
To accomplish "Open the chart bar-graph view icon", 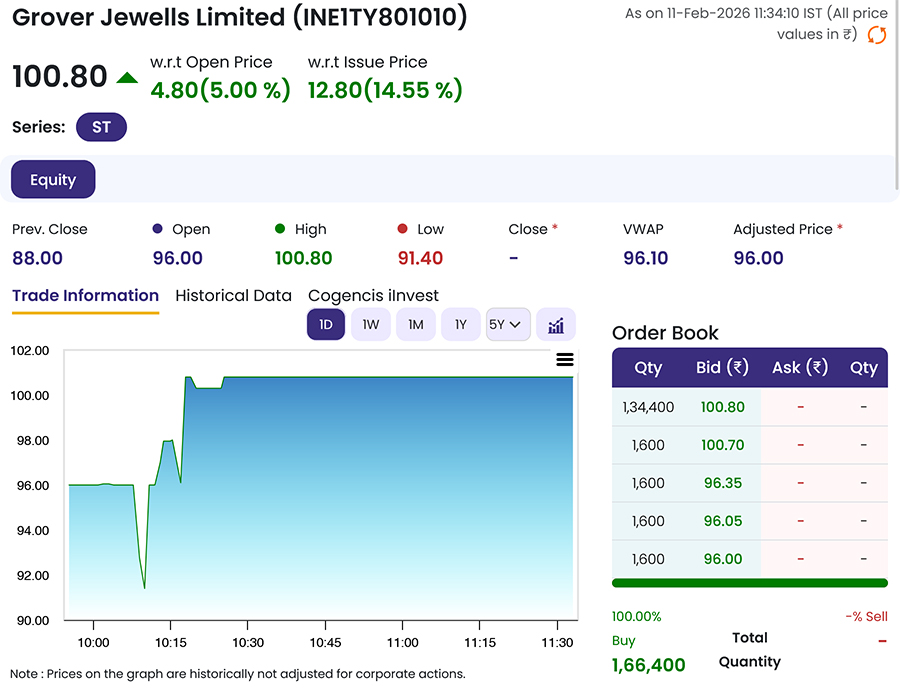I will [x=556, y=324].
